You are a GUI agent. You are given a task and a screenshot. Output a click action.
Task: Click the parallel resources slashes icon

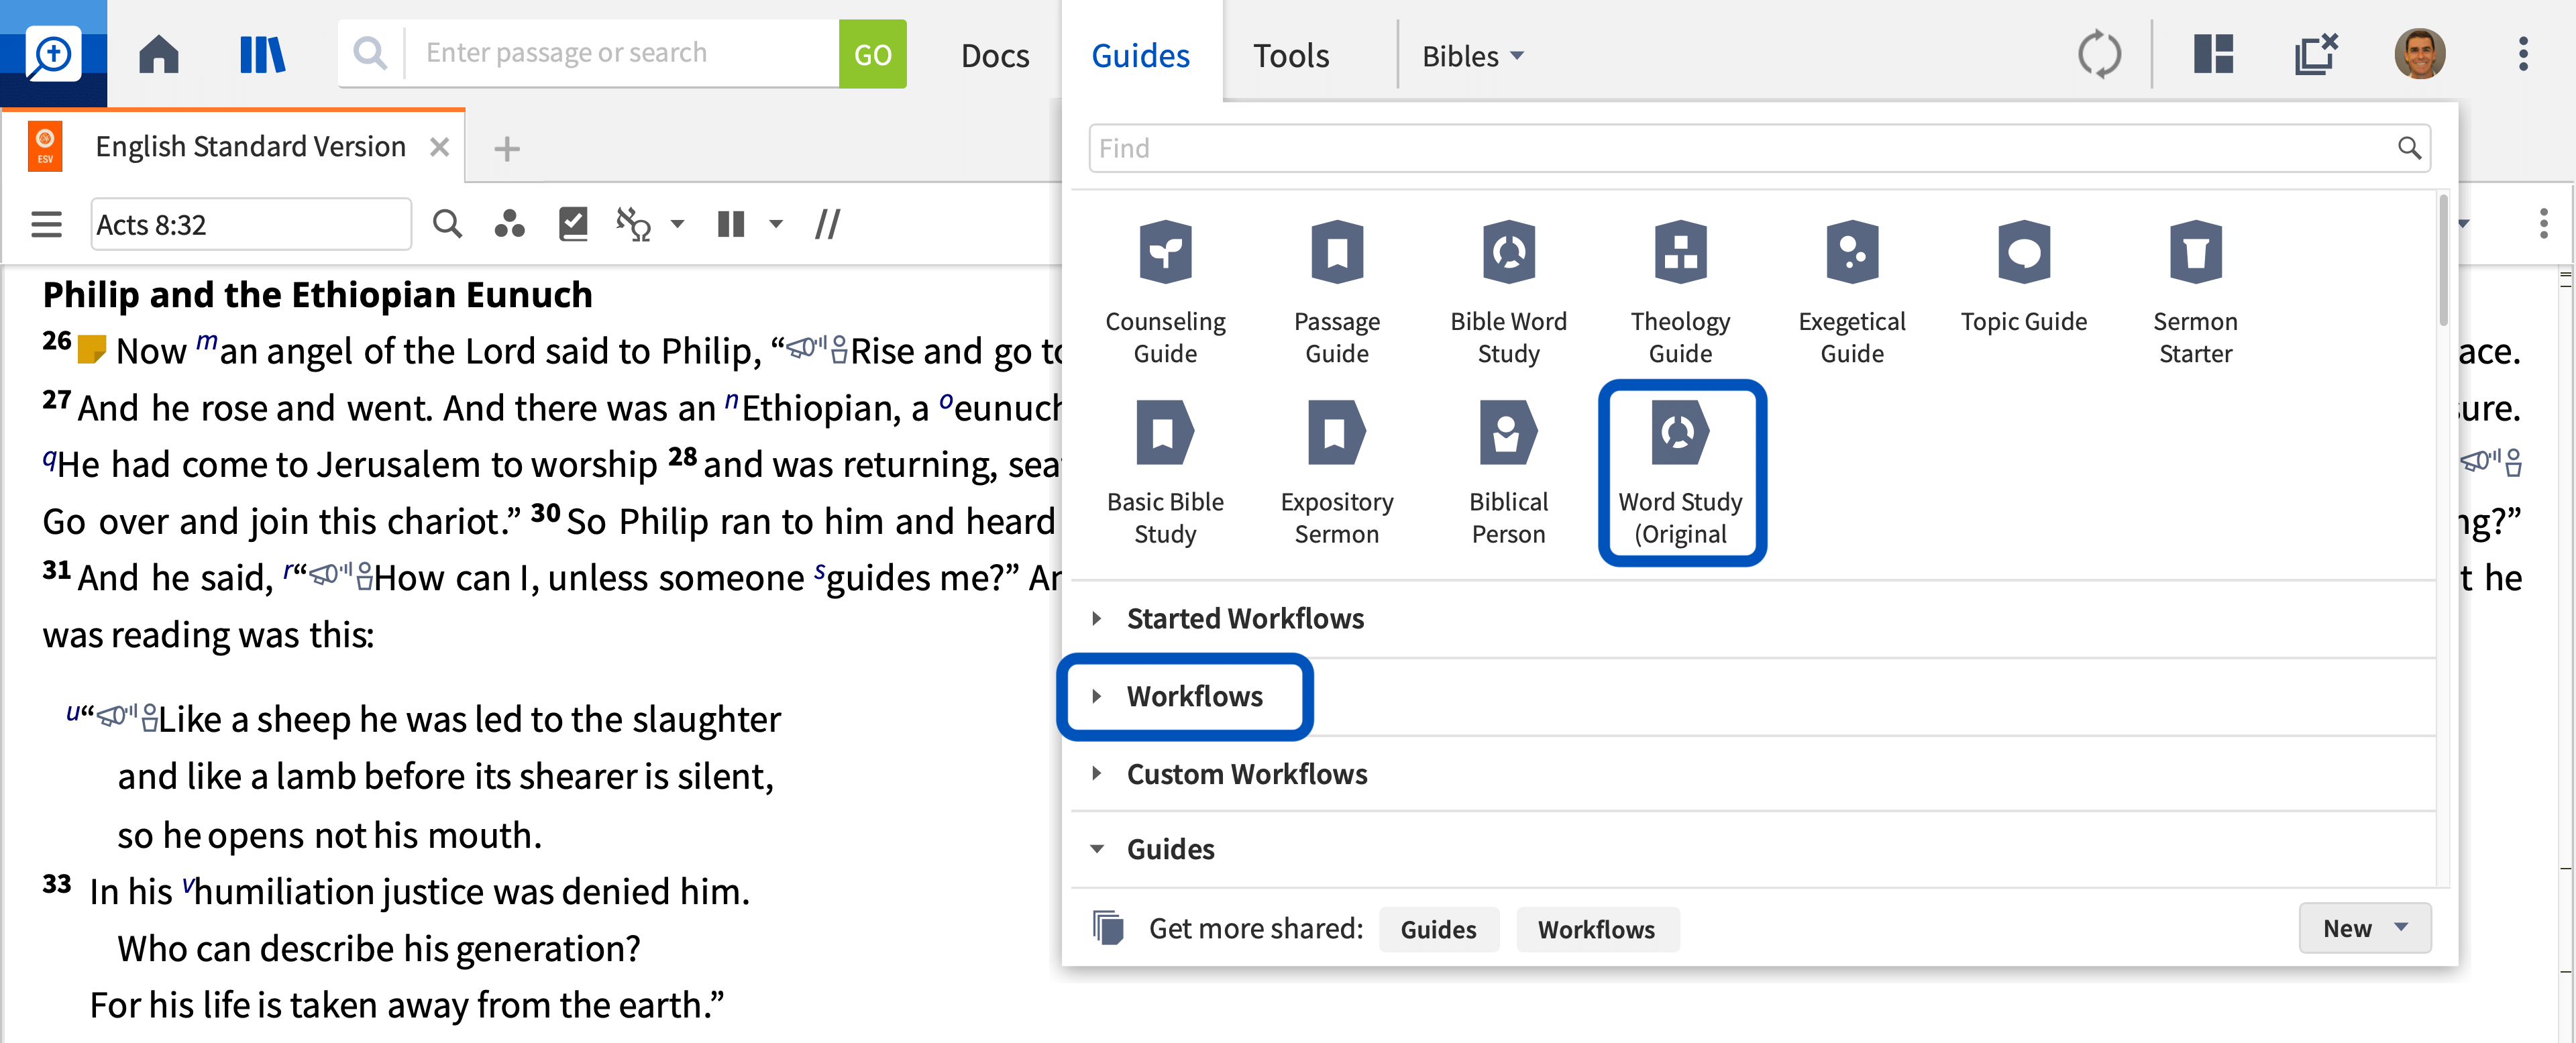point(828,224)
